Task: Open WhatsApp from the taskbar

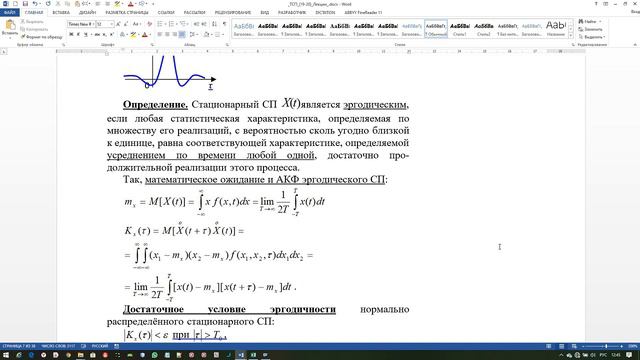Action: pyautogui.click(x=155, y=356)
